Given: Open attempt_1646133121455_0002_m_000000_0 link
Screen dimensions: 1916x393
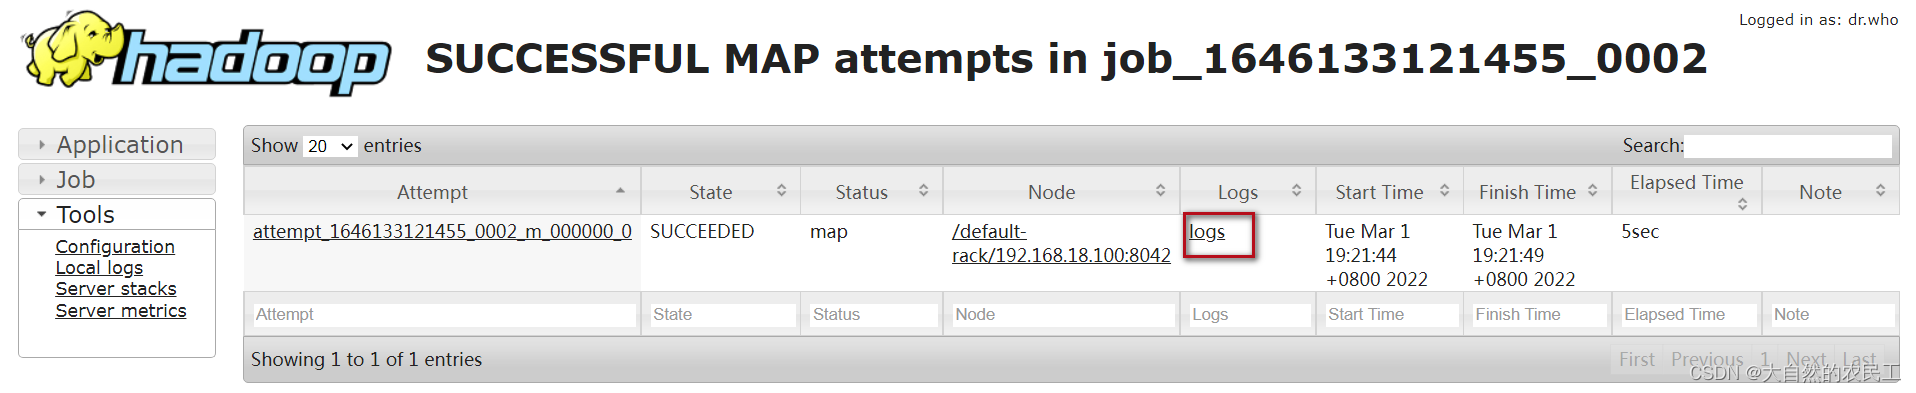Looking at the screenshot, I should pos(442,232).
